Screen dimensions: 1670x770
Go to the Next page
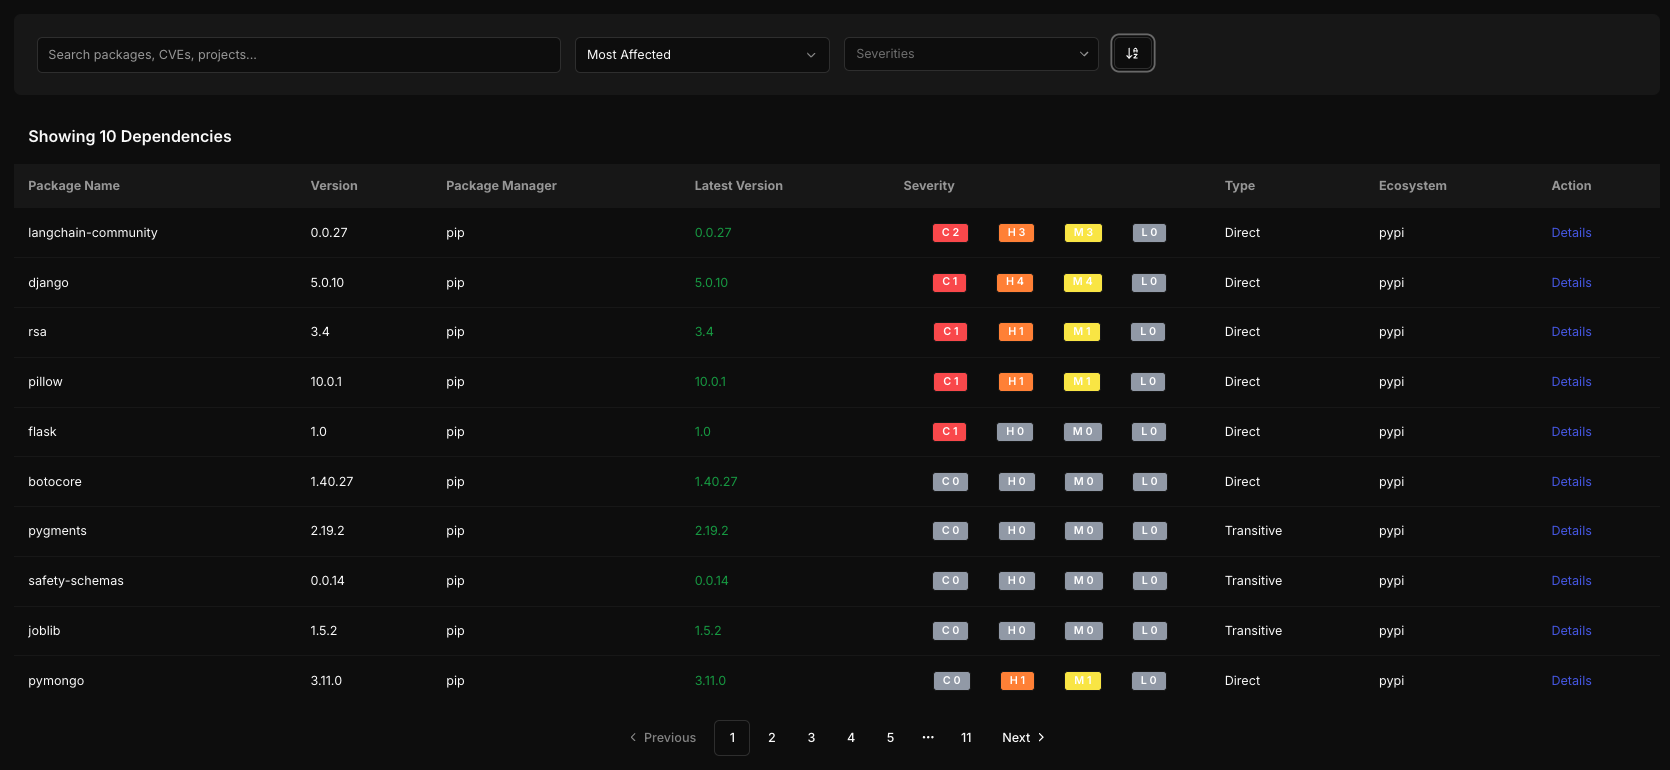pos(1023,738)
